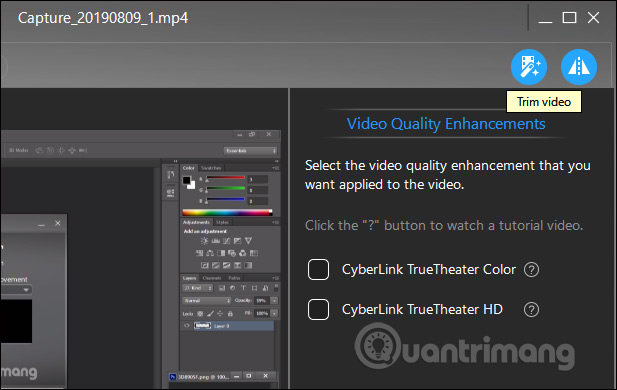Switch to Color tab in Photoshop preview
The image size is (617, 390).
click(x=188, y=168)
